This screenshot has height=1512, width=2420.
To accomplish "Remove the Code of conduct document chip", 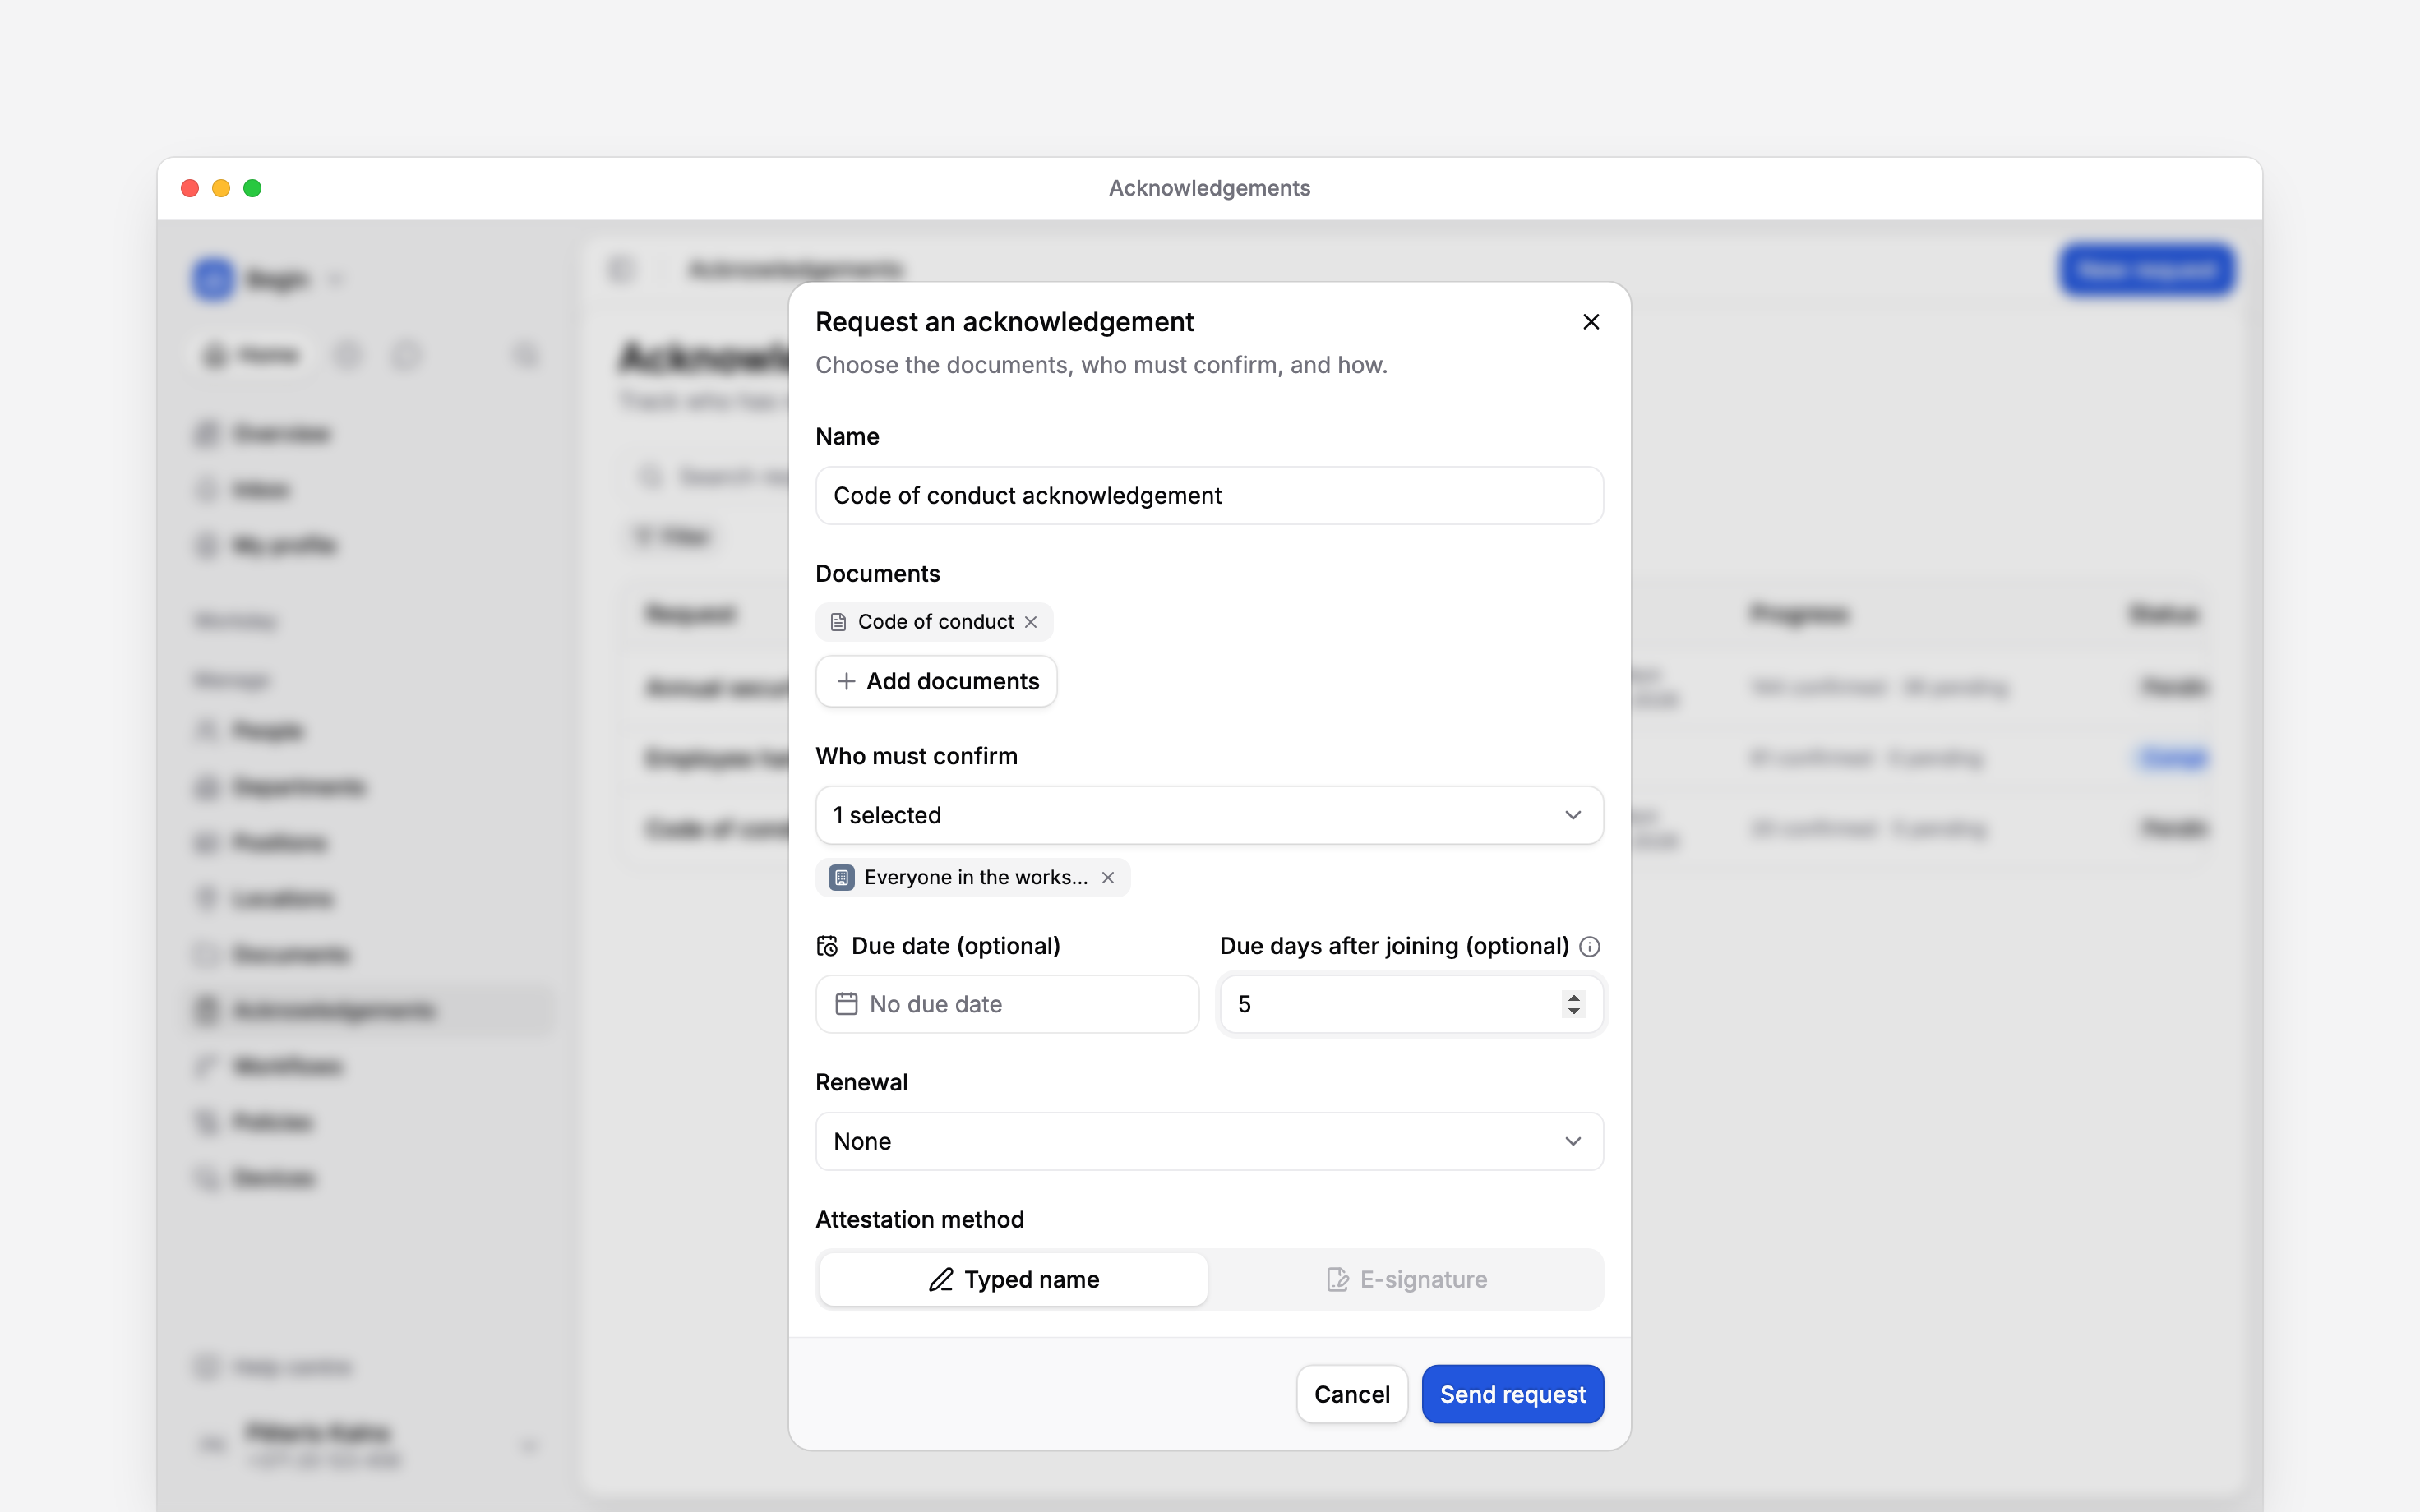I will pyautogui.click(x=1031, y=622).
